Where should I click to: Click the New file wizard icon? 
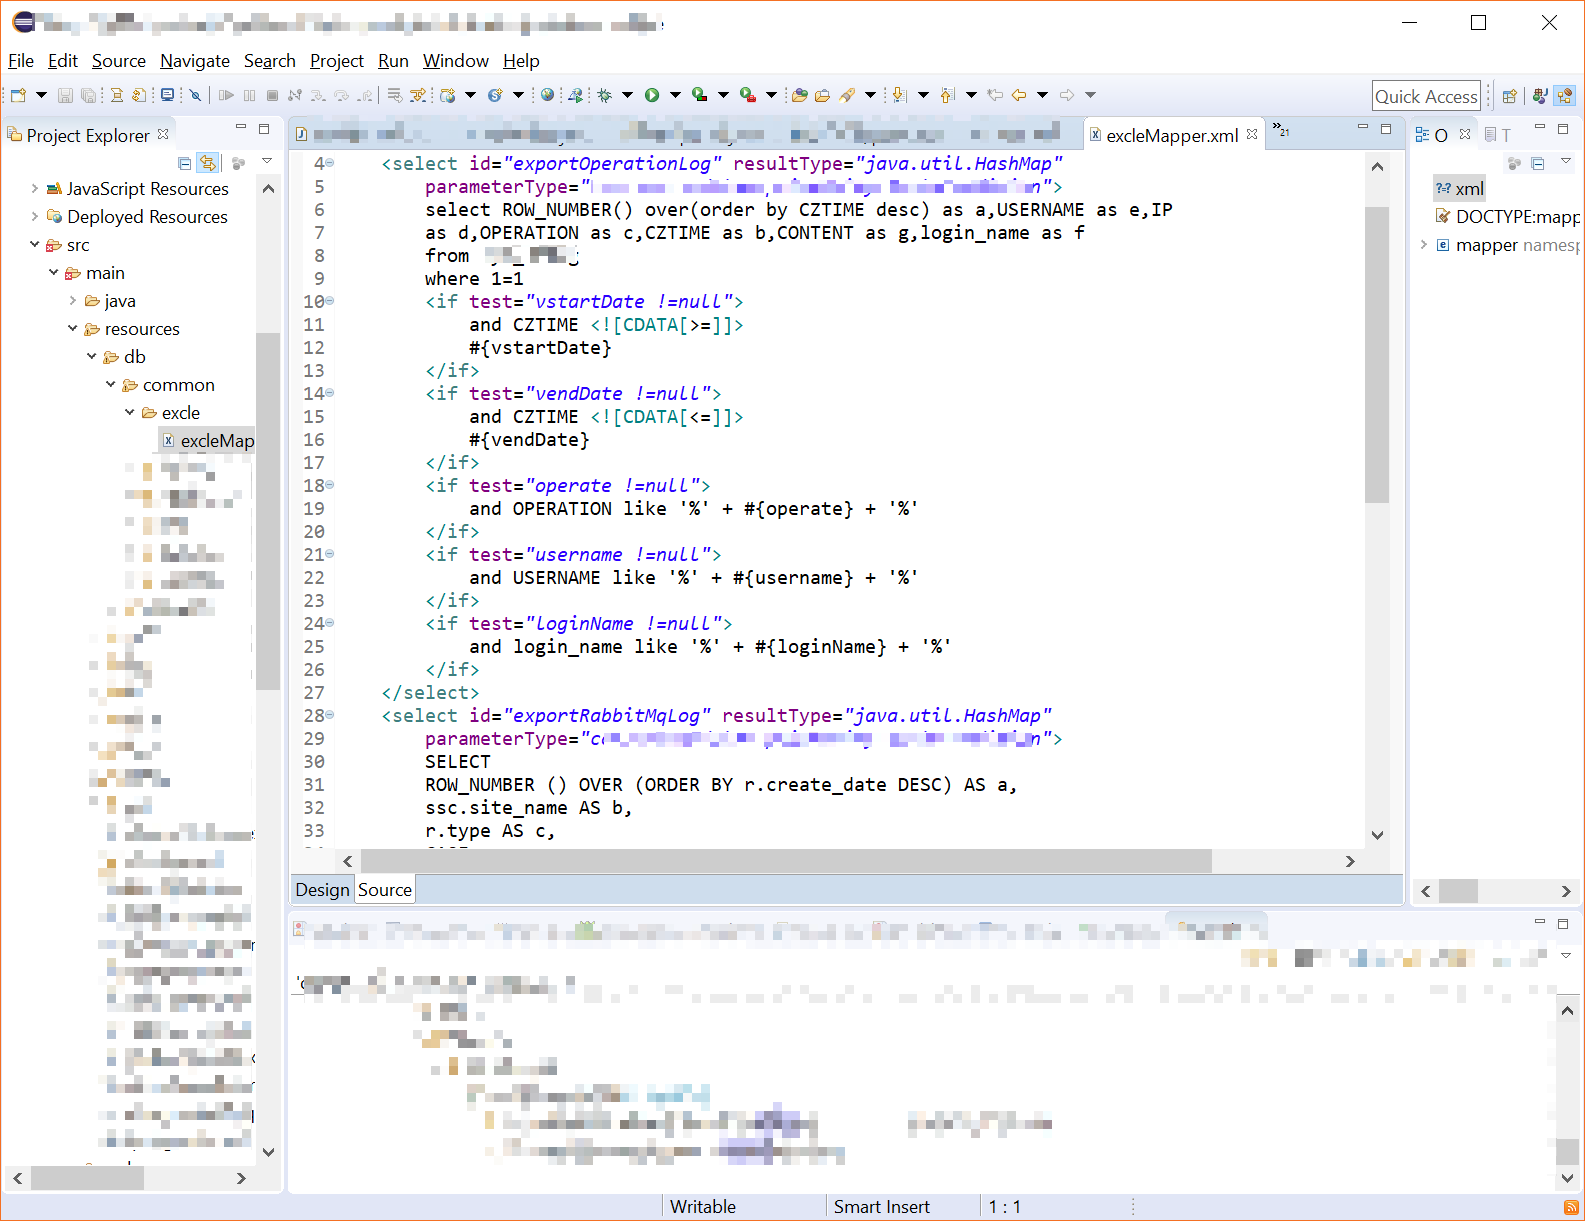[18, 95]
